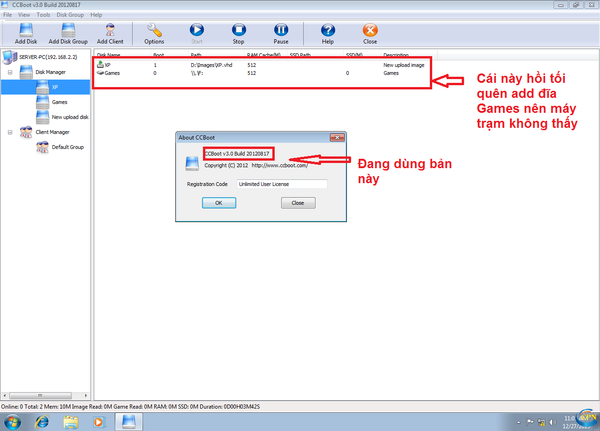The width and height of the screenshot is (600, 431).
Task: Click the New upload image description cell
Action: pyautogui.click(x=404, y=65)
